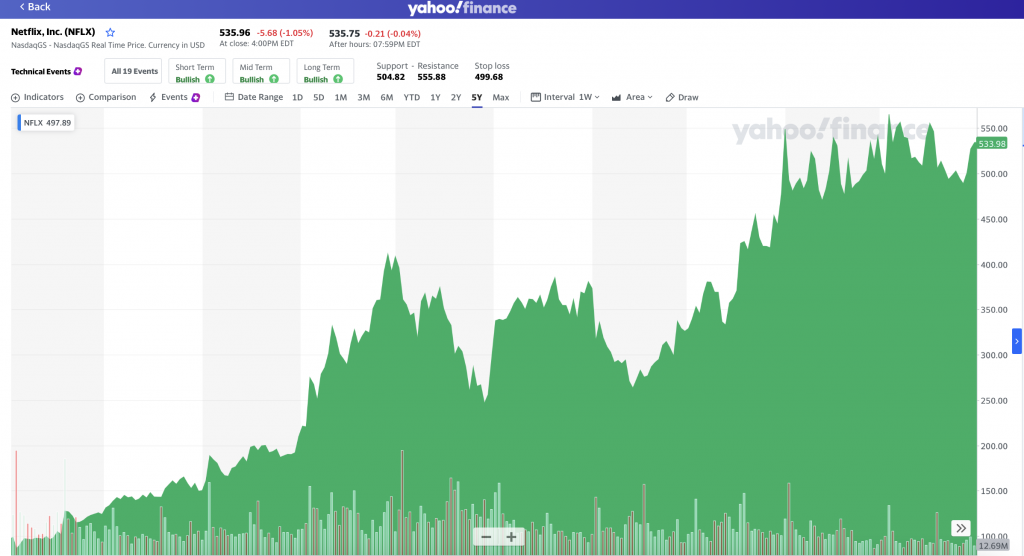The width and height of the screenshot is (1024, 556).
Task: Select the 5Y range tab
Action: 477,97
